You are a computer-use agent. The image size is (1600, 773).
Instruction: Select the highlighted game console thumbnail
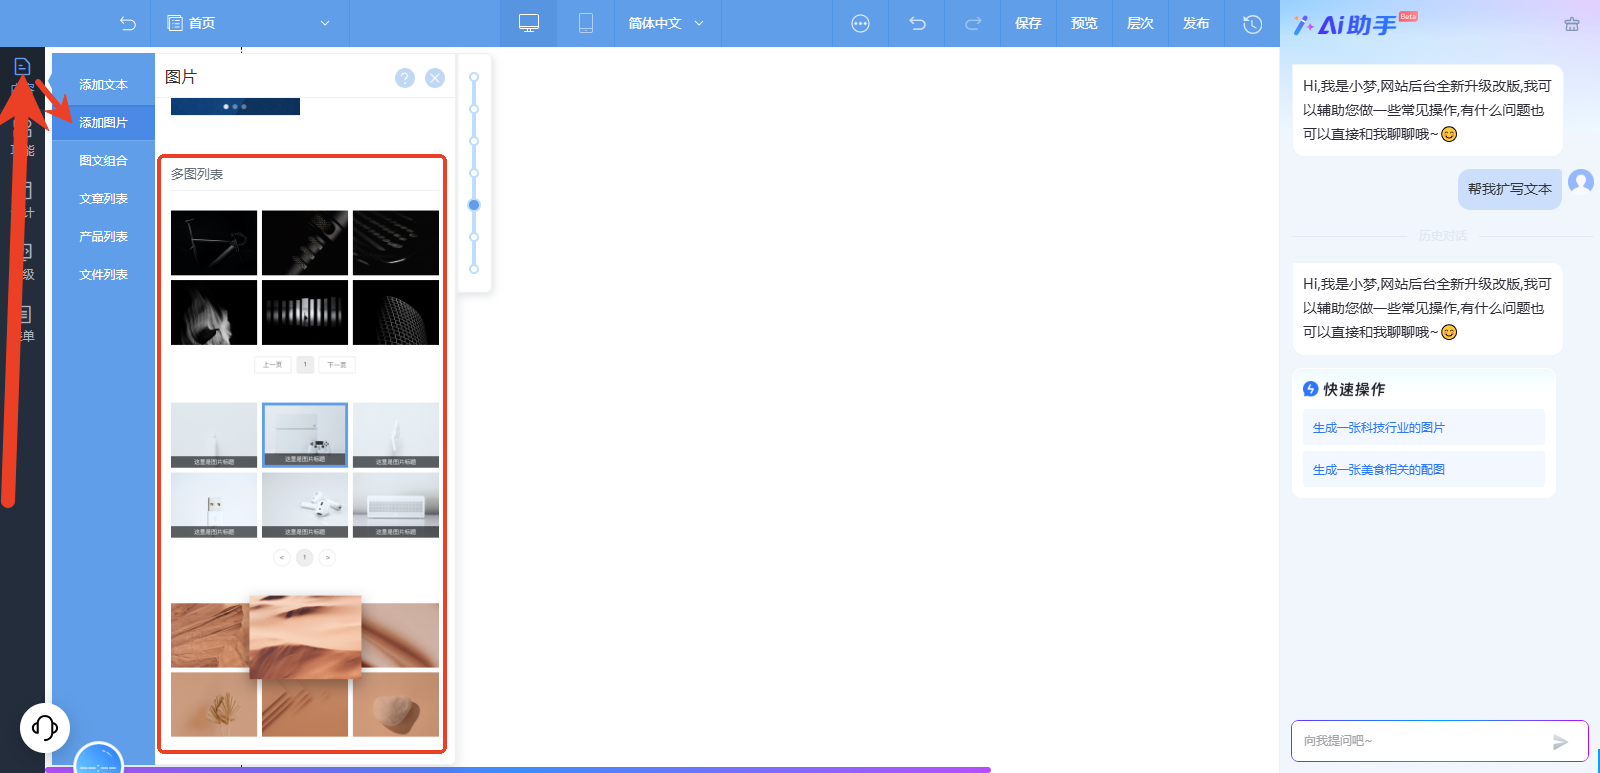tap(305, 435)
